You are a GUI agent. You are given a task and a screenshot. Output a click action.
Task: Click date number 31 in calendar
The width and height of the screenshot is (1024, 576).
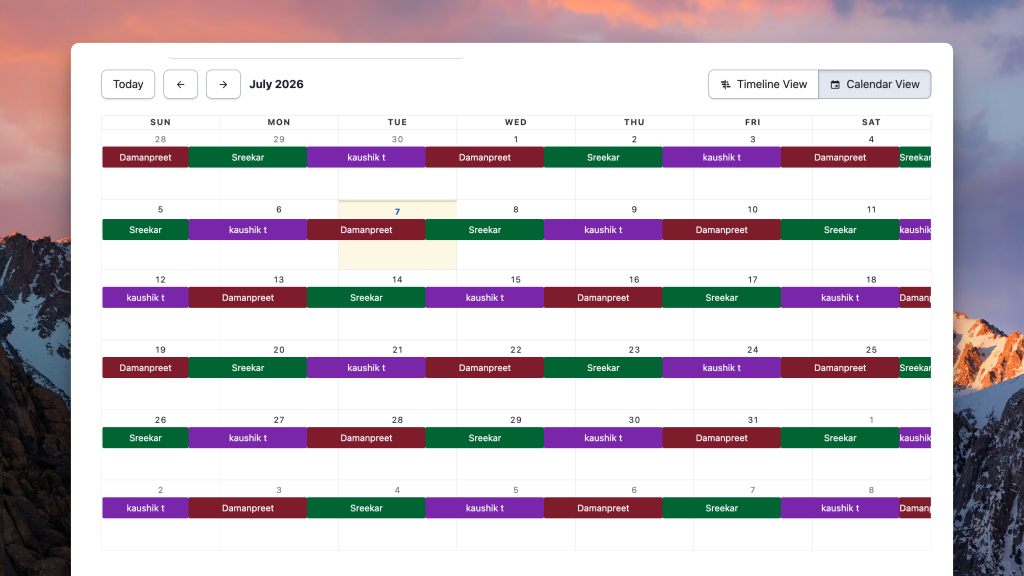click(752, 420)
